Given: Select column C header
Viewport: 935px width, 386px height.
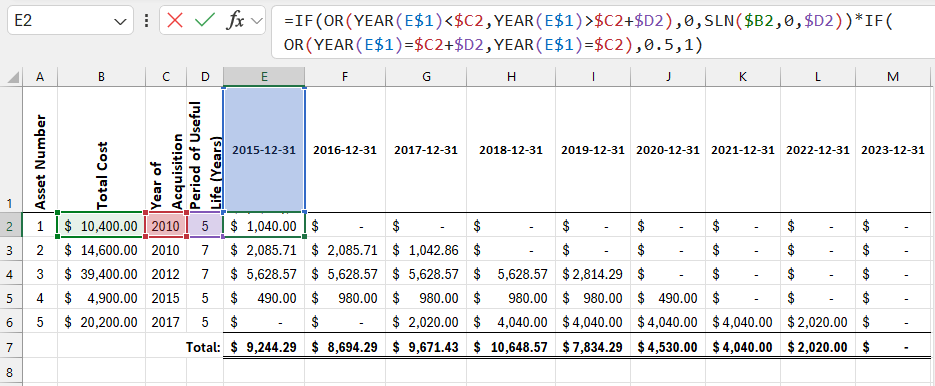Looking at the screenshot, I should [x=166, y=76].
